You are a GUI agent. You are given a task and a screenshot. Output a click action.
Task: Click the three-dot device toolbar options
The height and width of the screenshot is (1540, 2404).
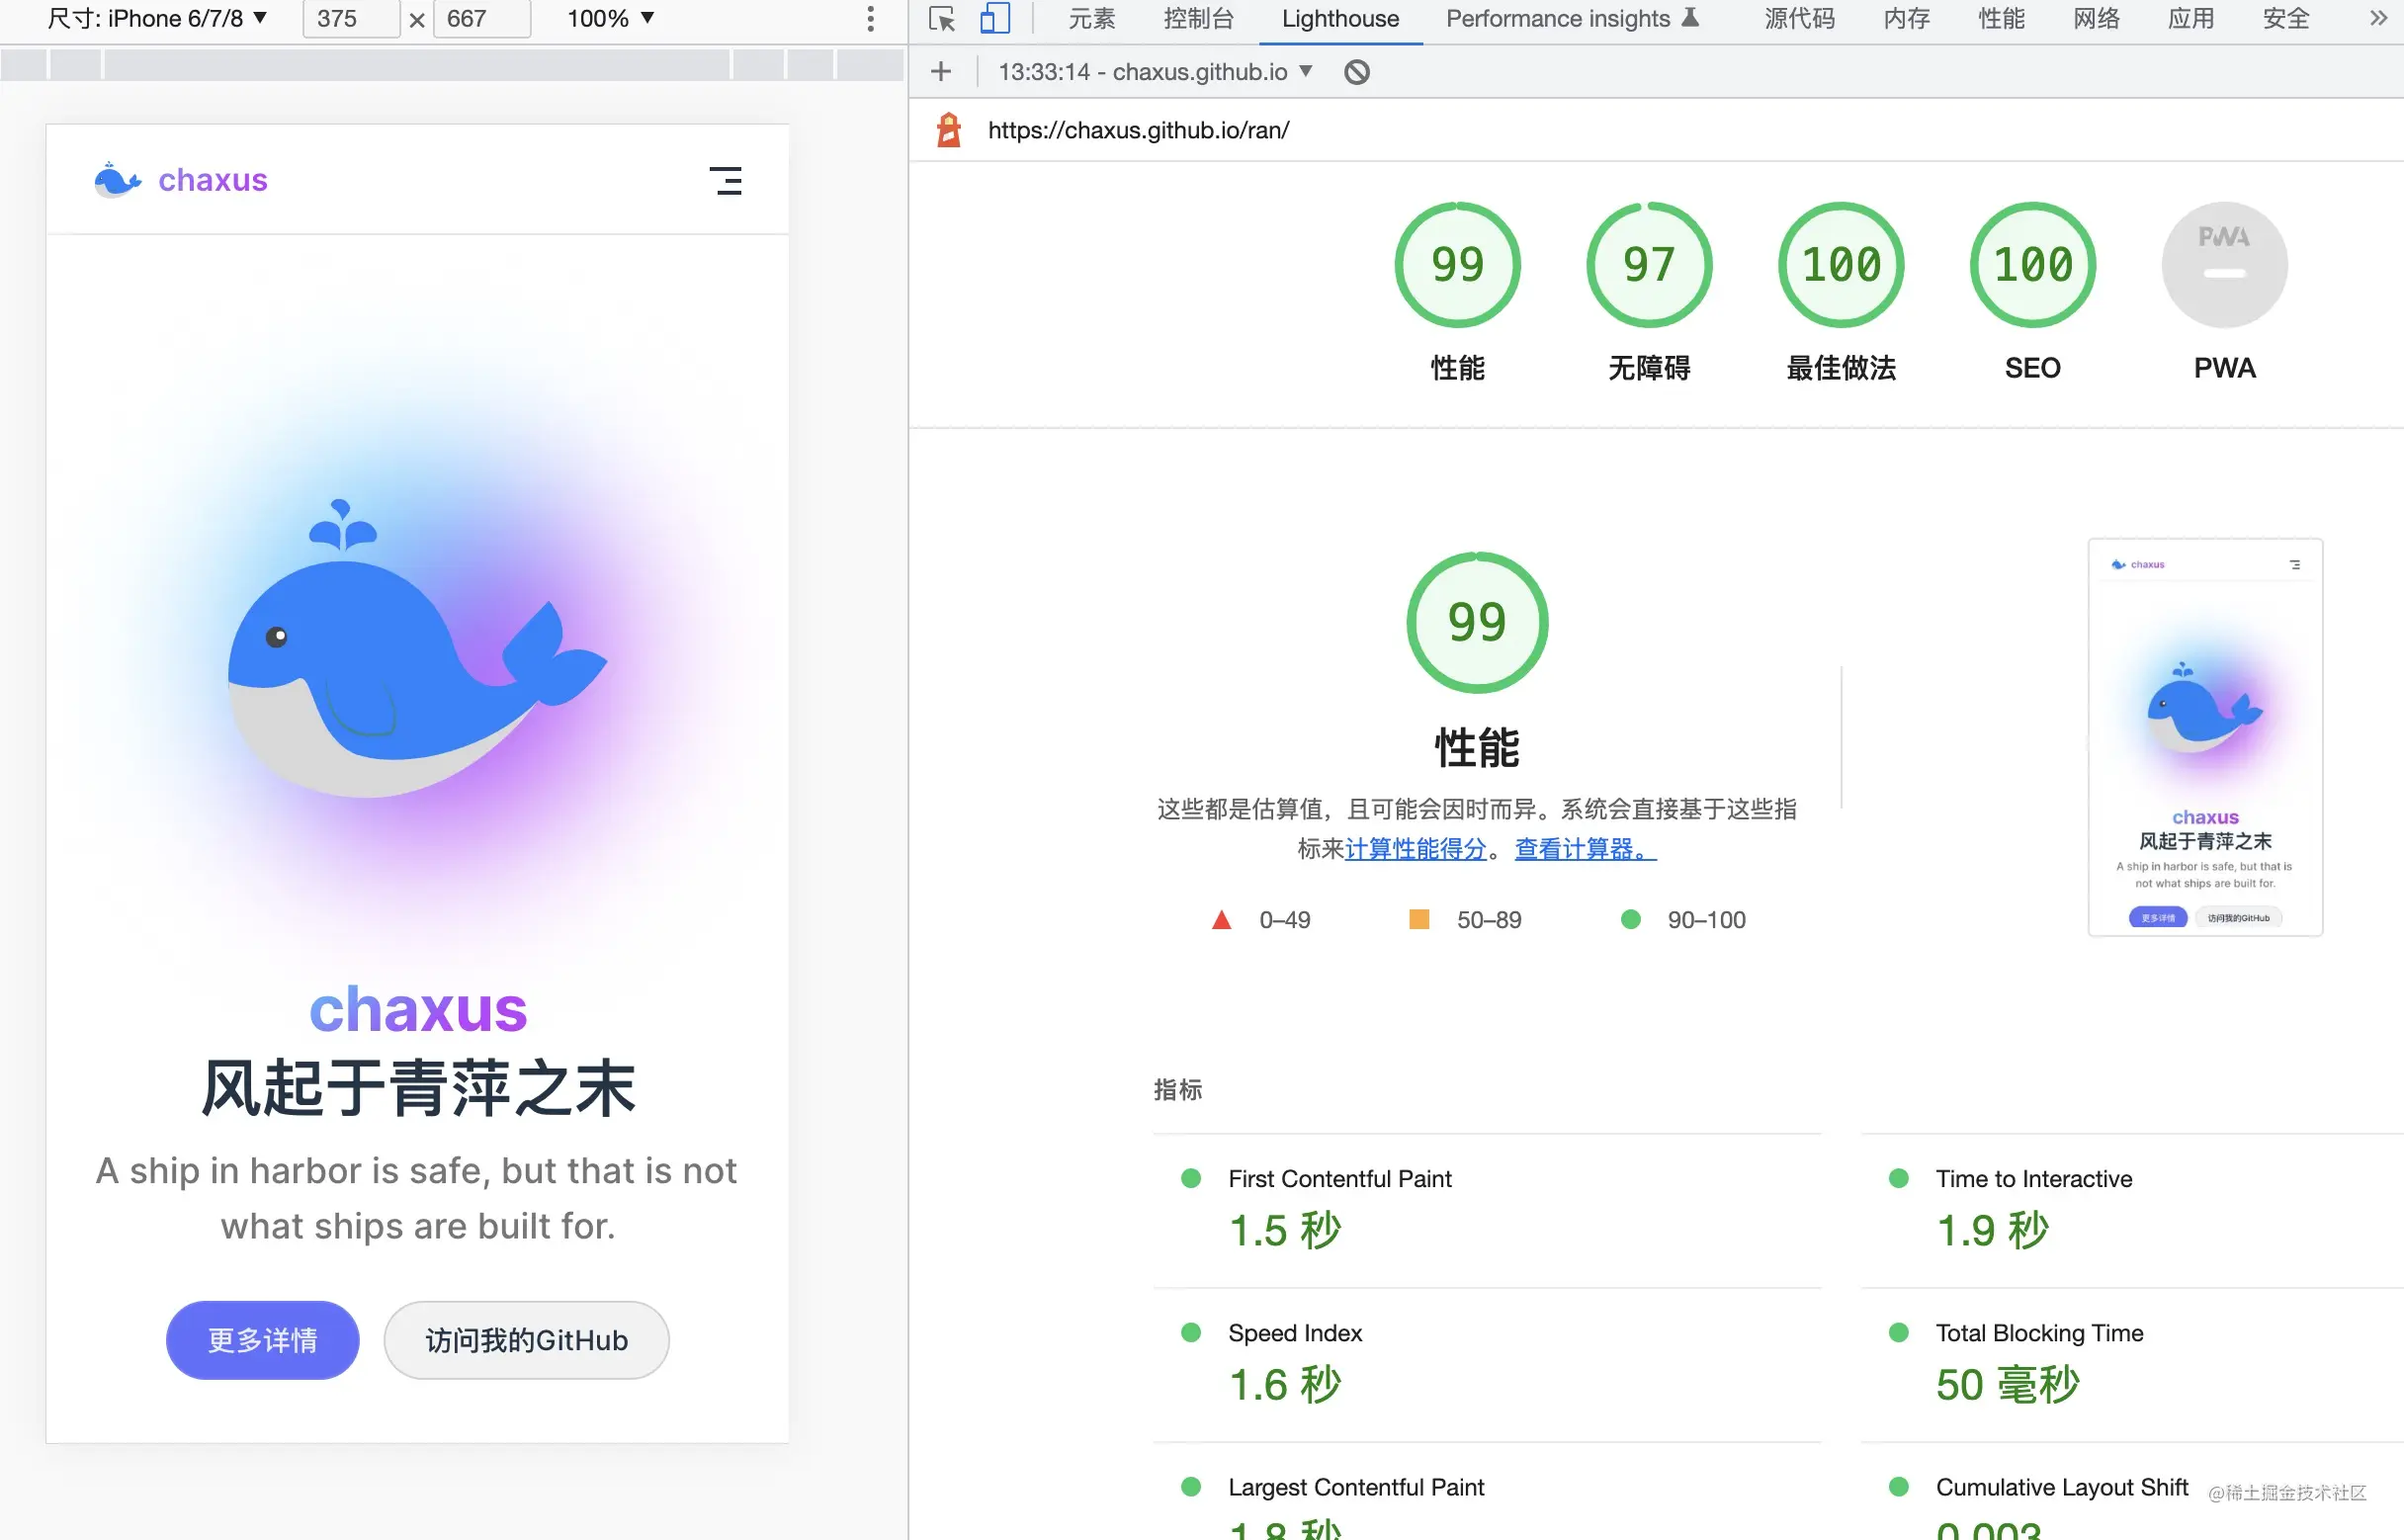[x=870, y=19]
